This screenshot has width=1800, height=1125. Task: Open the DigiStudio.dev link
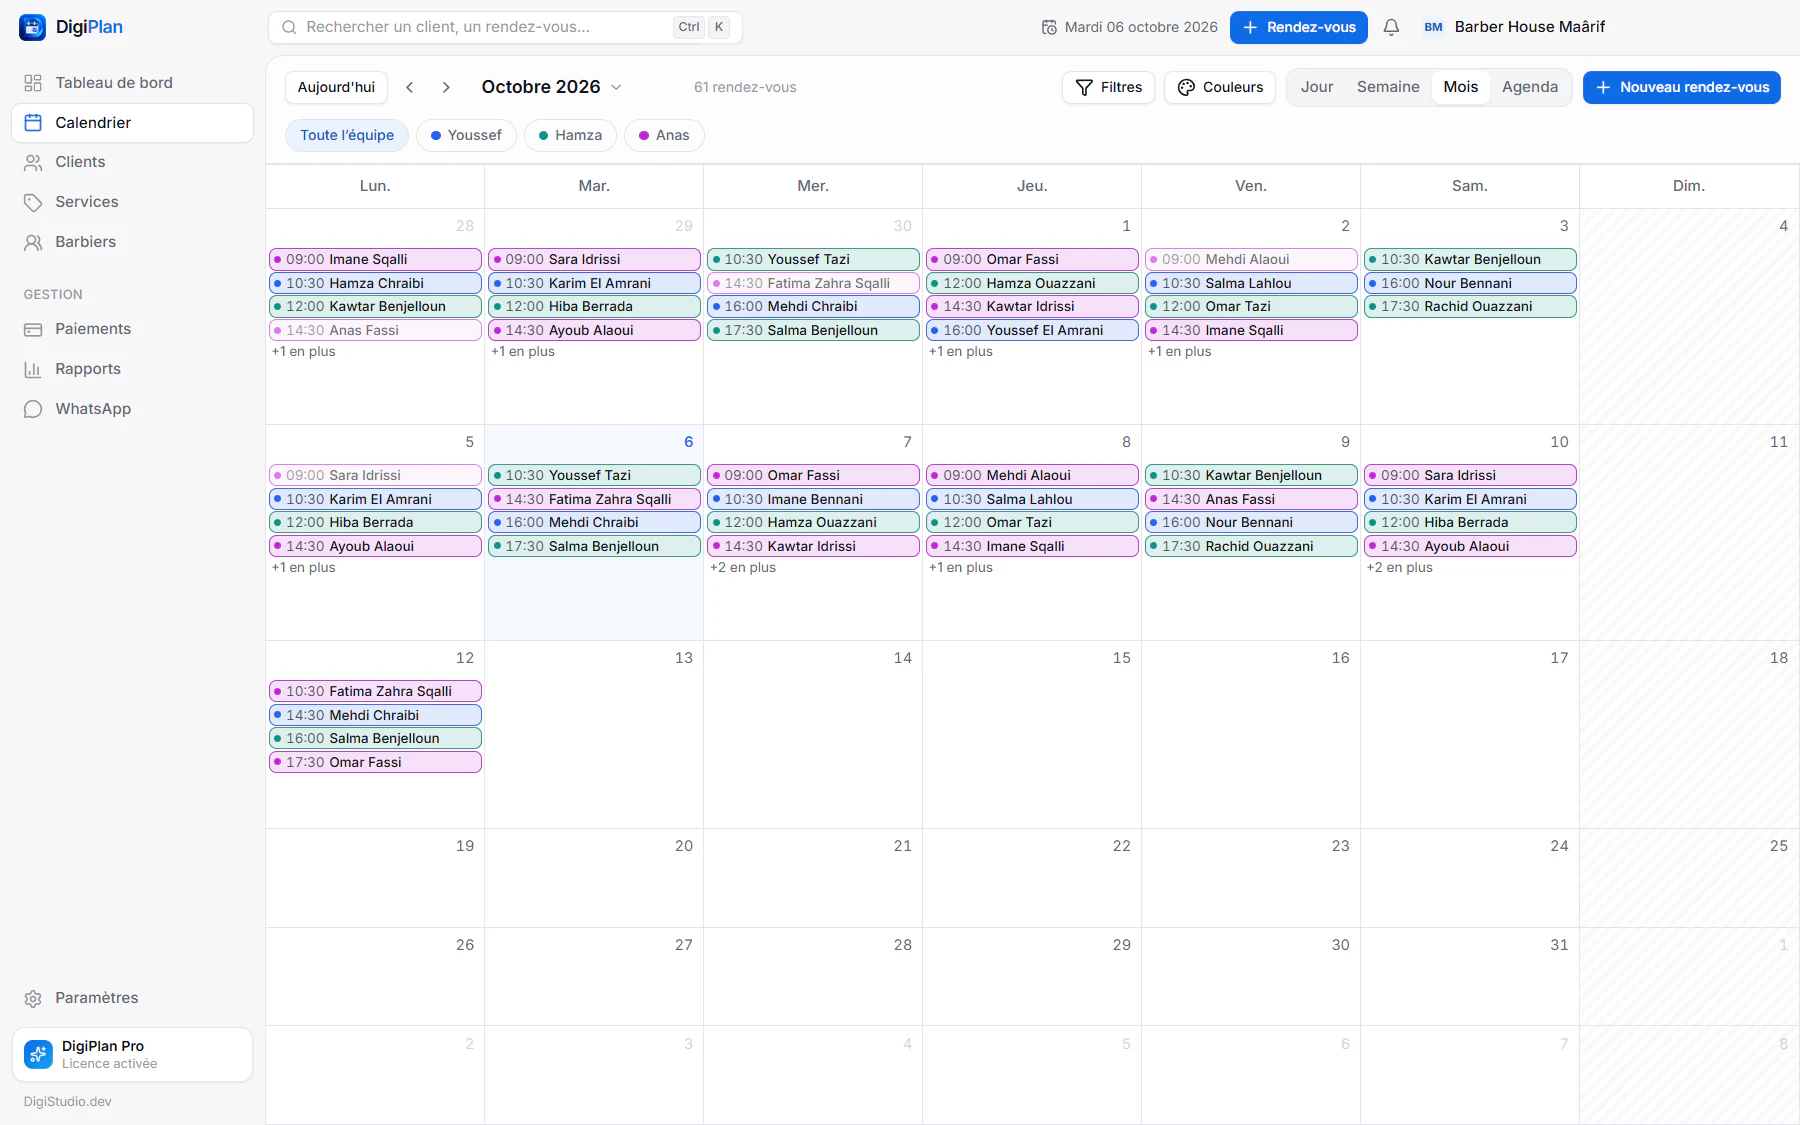click(x=68, y=1102)
